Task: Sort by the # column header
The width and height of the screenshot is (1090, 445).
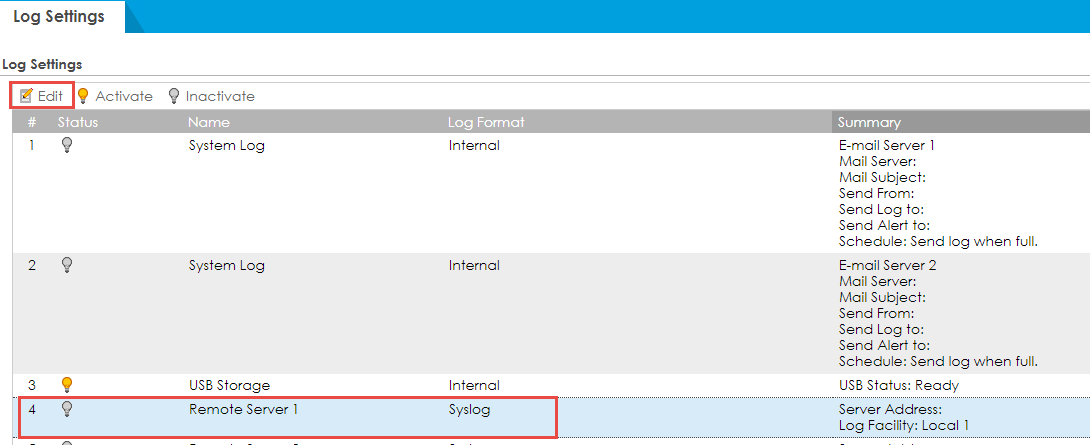Action: (32, 122)
